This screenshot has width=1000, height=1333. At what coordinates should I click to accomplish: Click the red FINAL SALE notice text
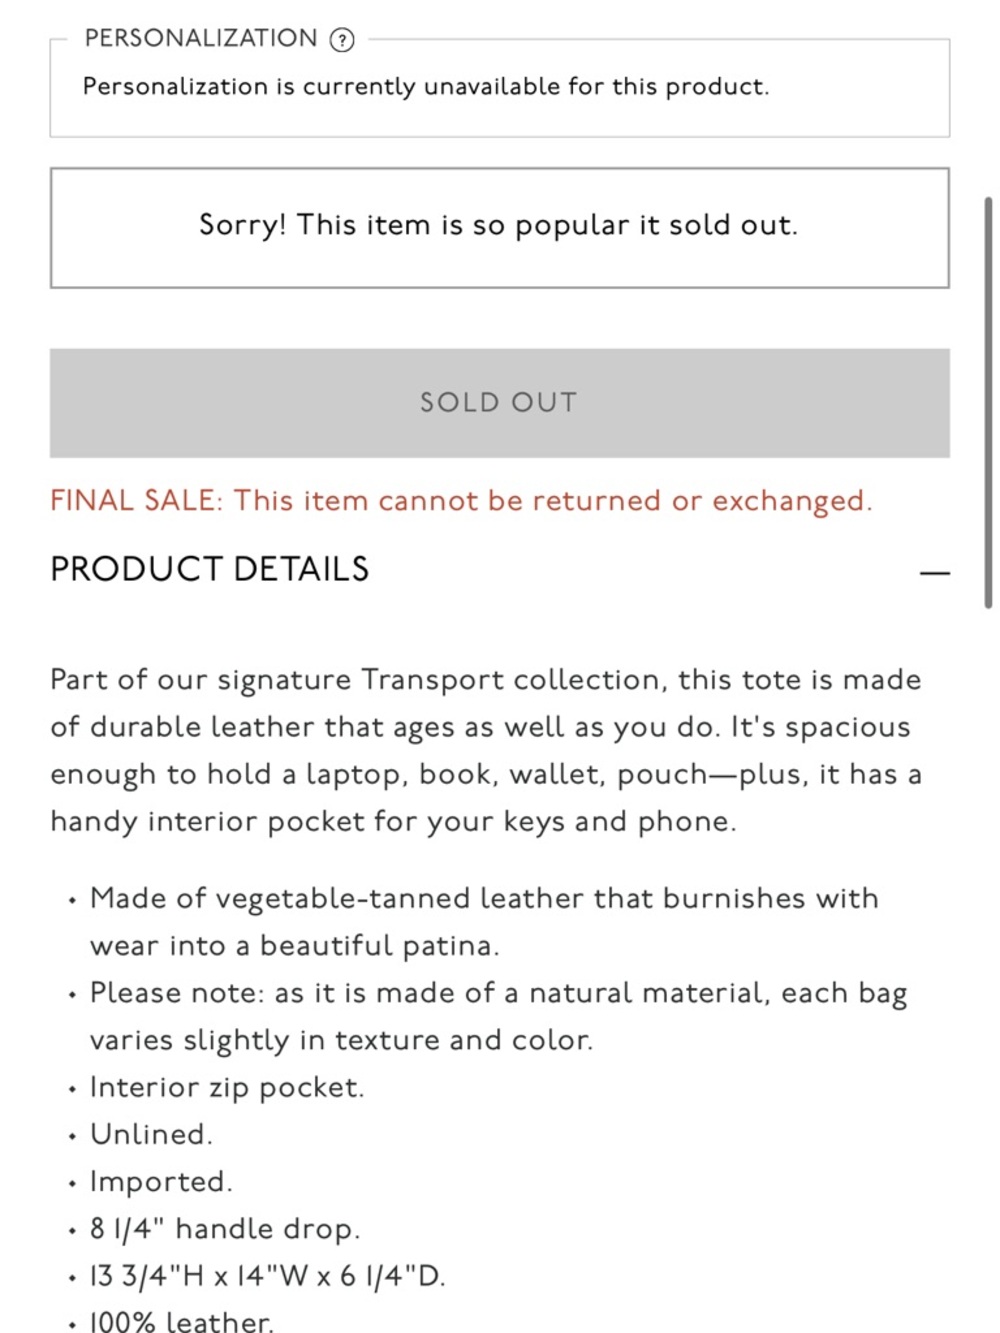pyautogui.click(x=461, y=501)
